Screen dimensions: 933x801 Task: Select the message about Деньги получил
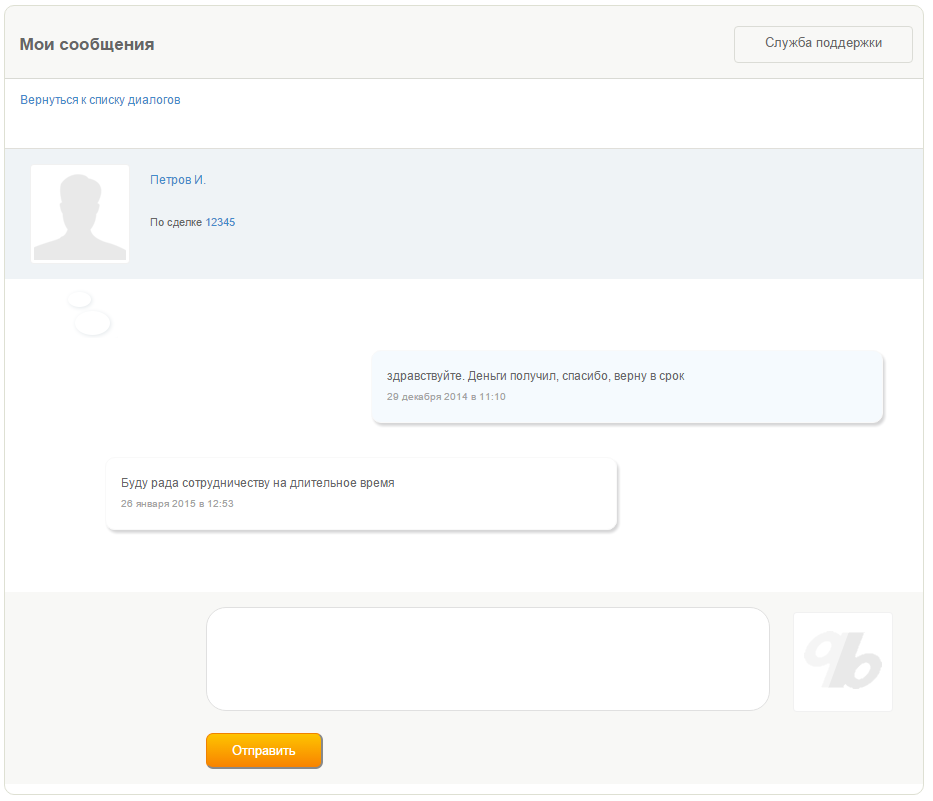tap(535, 376)
